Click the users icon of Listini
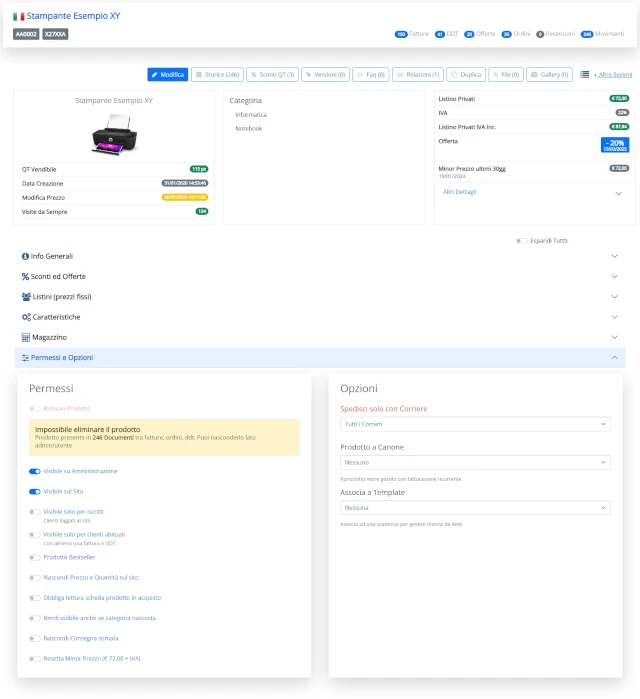This screenshot has height=699, width=640. pyautogui.click(x=26, y=296)
